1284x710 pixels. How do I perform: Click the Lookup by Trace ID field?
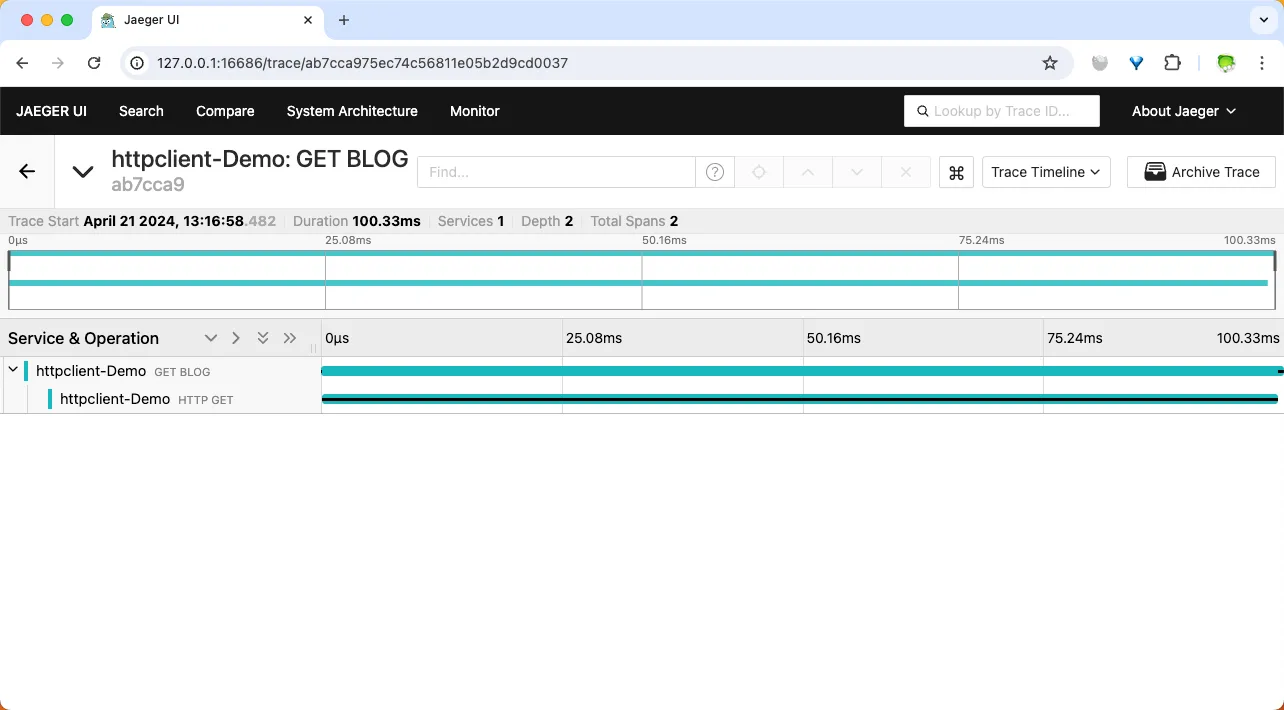coord(1001,111)
